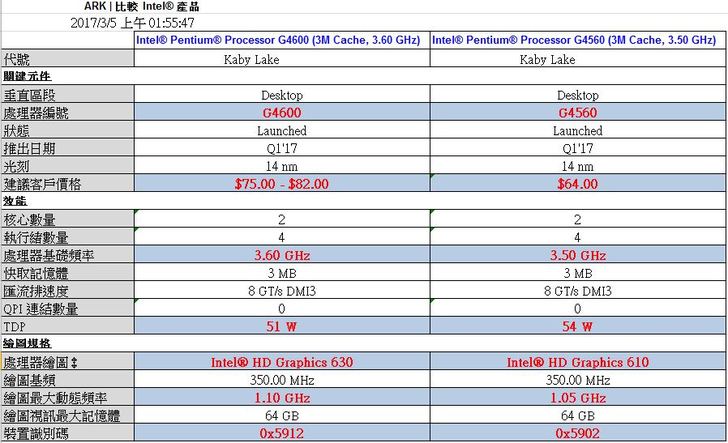Select the 執行緒數量 row label
This screenshot has height=443, width=728.
pos(68,237)
